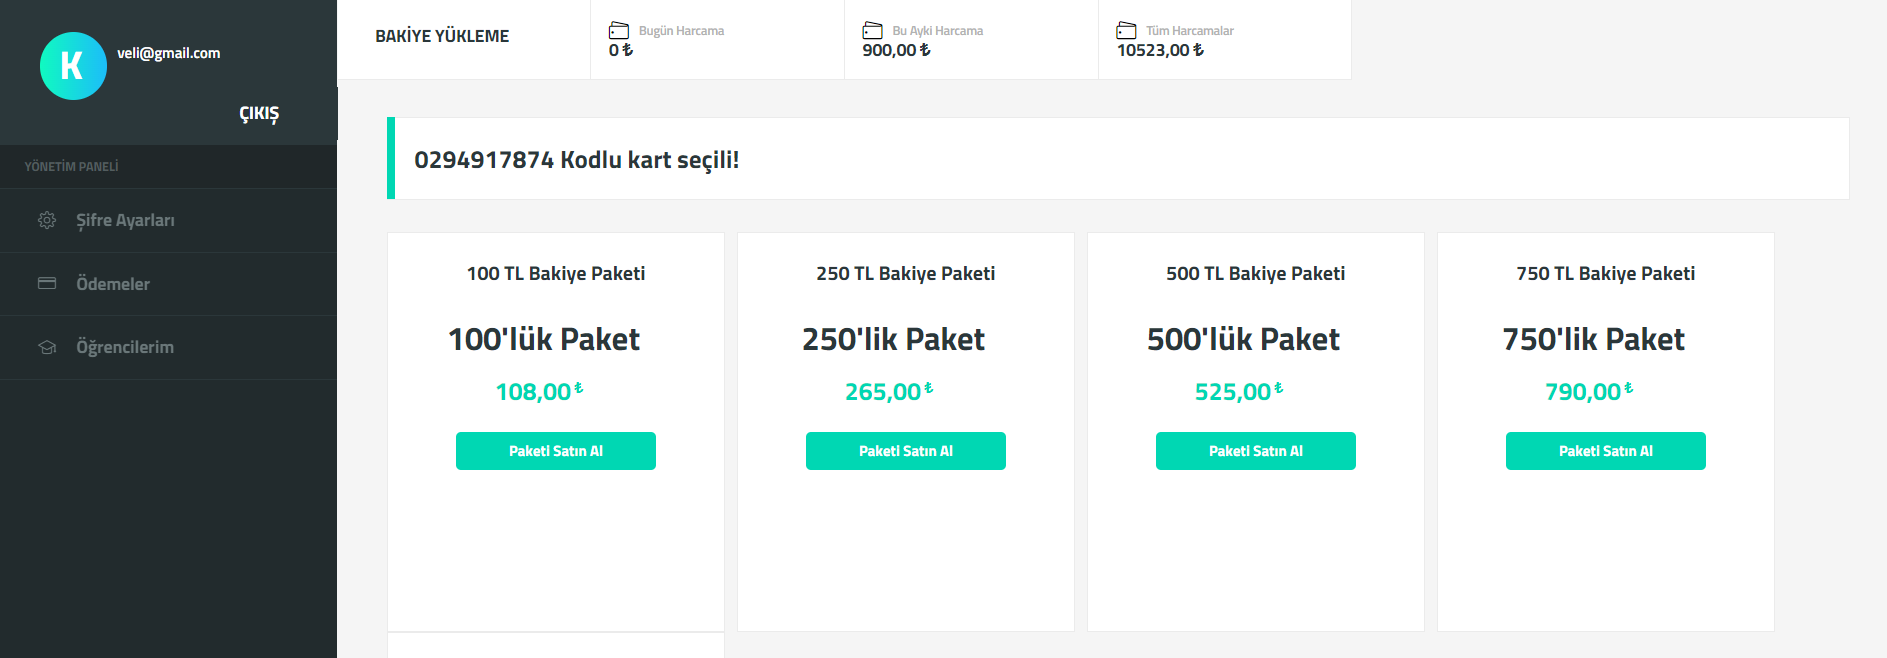The width and height of the screenshot is (1887, 658).
Task: Click the round K user avatar
Action: (x=73, y=66)
